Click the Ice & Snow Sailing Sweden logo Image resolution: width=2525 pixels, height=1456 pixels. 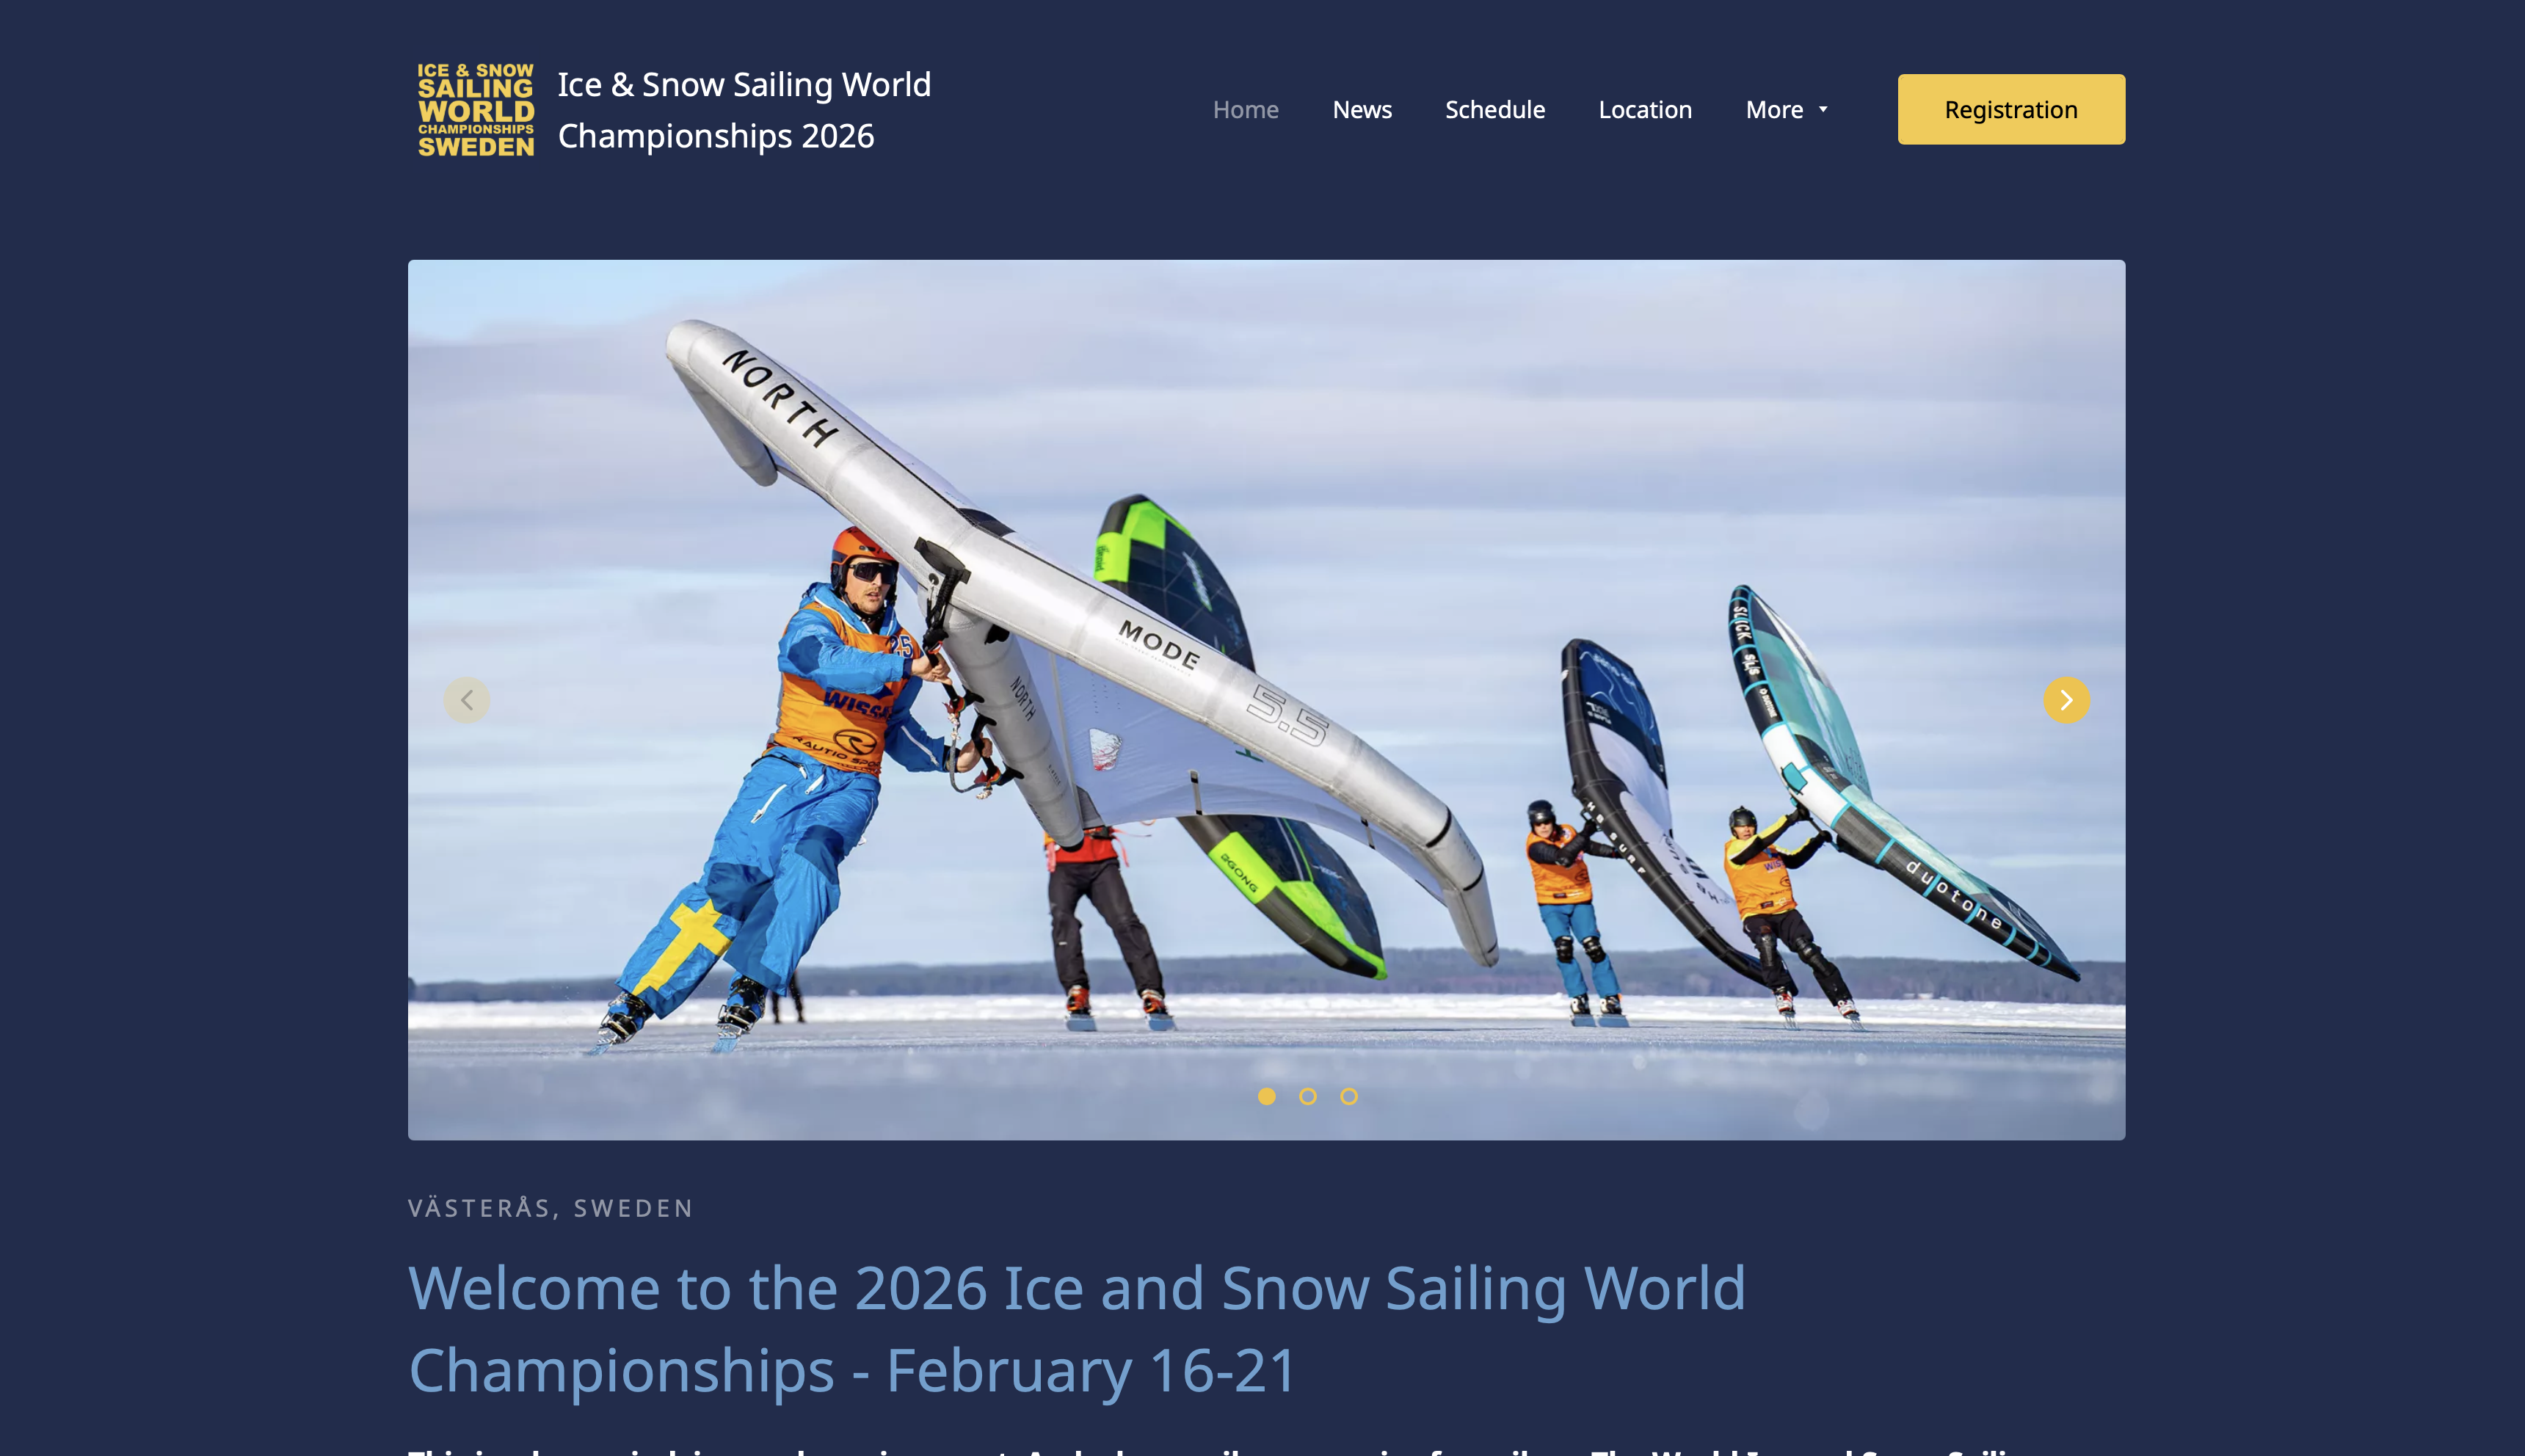click(x=476, y=110)
